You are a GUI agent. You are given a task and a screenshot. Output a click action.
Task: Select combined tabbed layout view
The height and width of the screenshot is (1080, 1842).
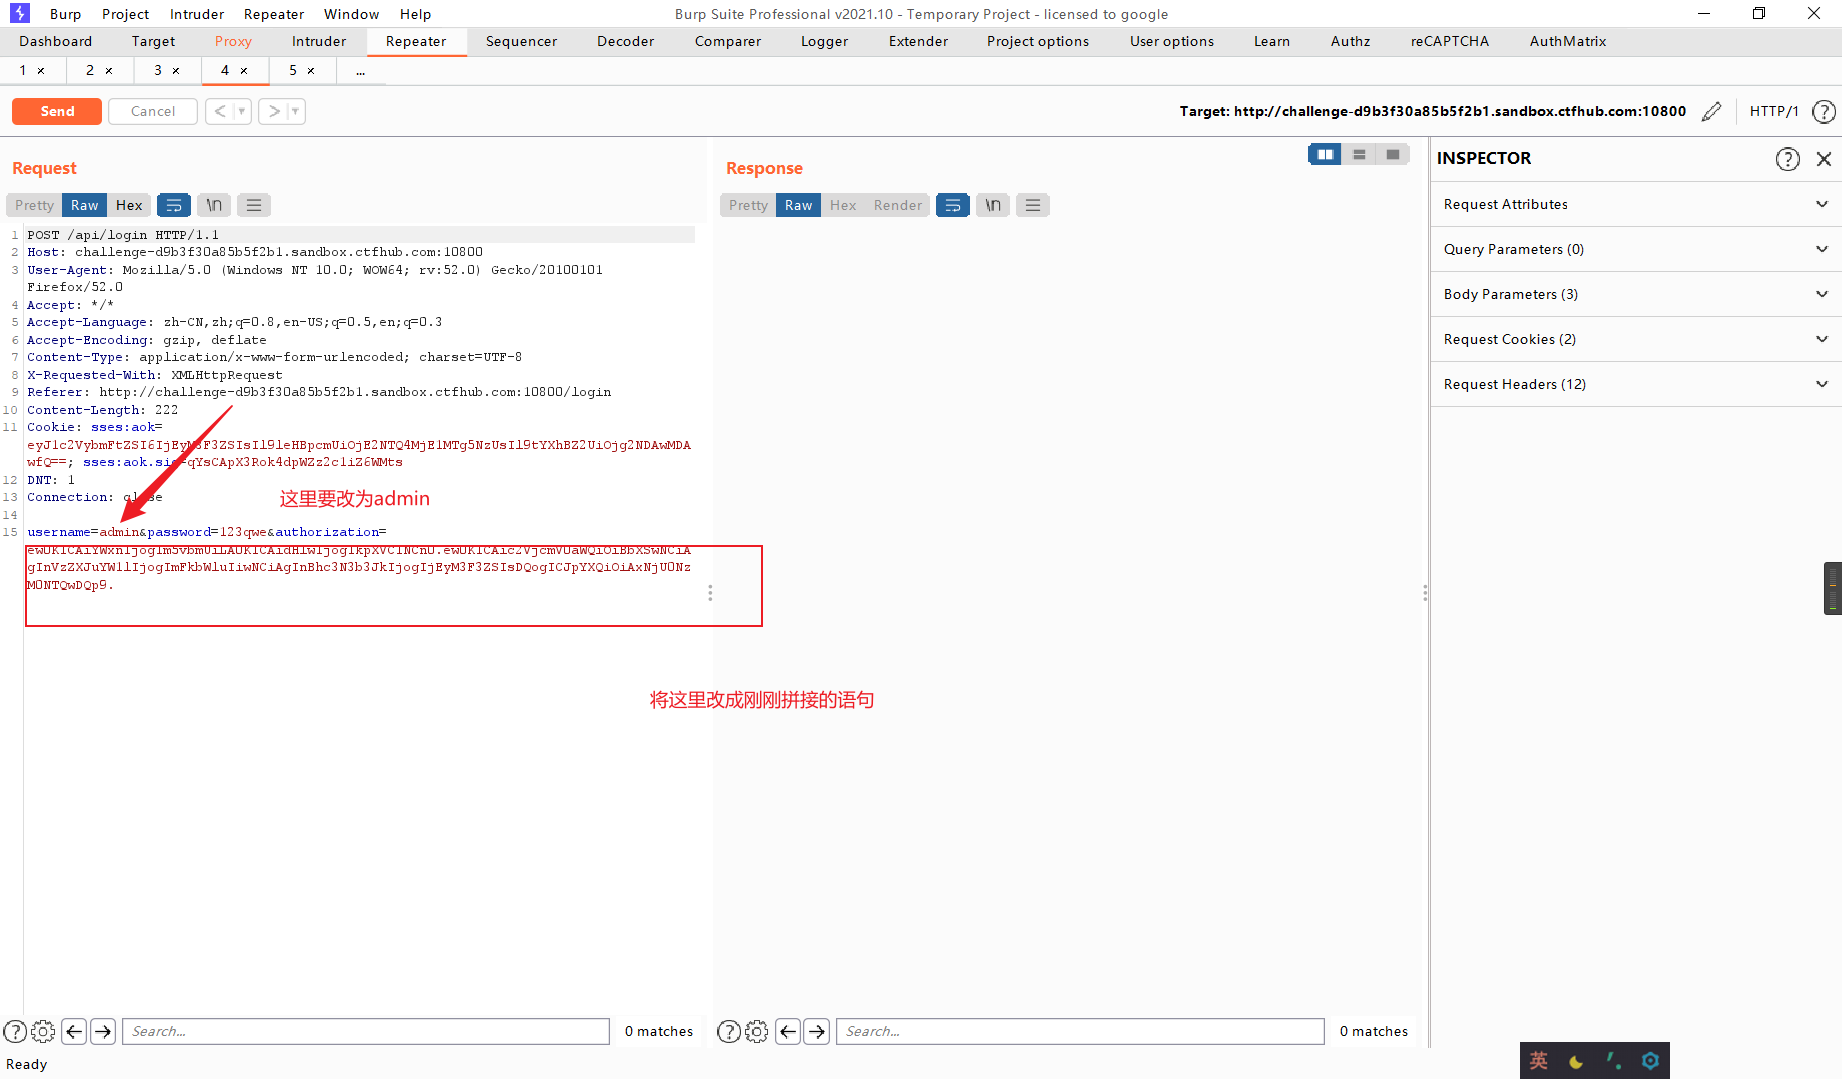[1393, 154]
